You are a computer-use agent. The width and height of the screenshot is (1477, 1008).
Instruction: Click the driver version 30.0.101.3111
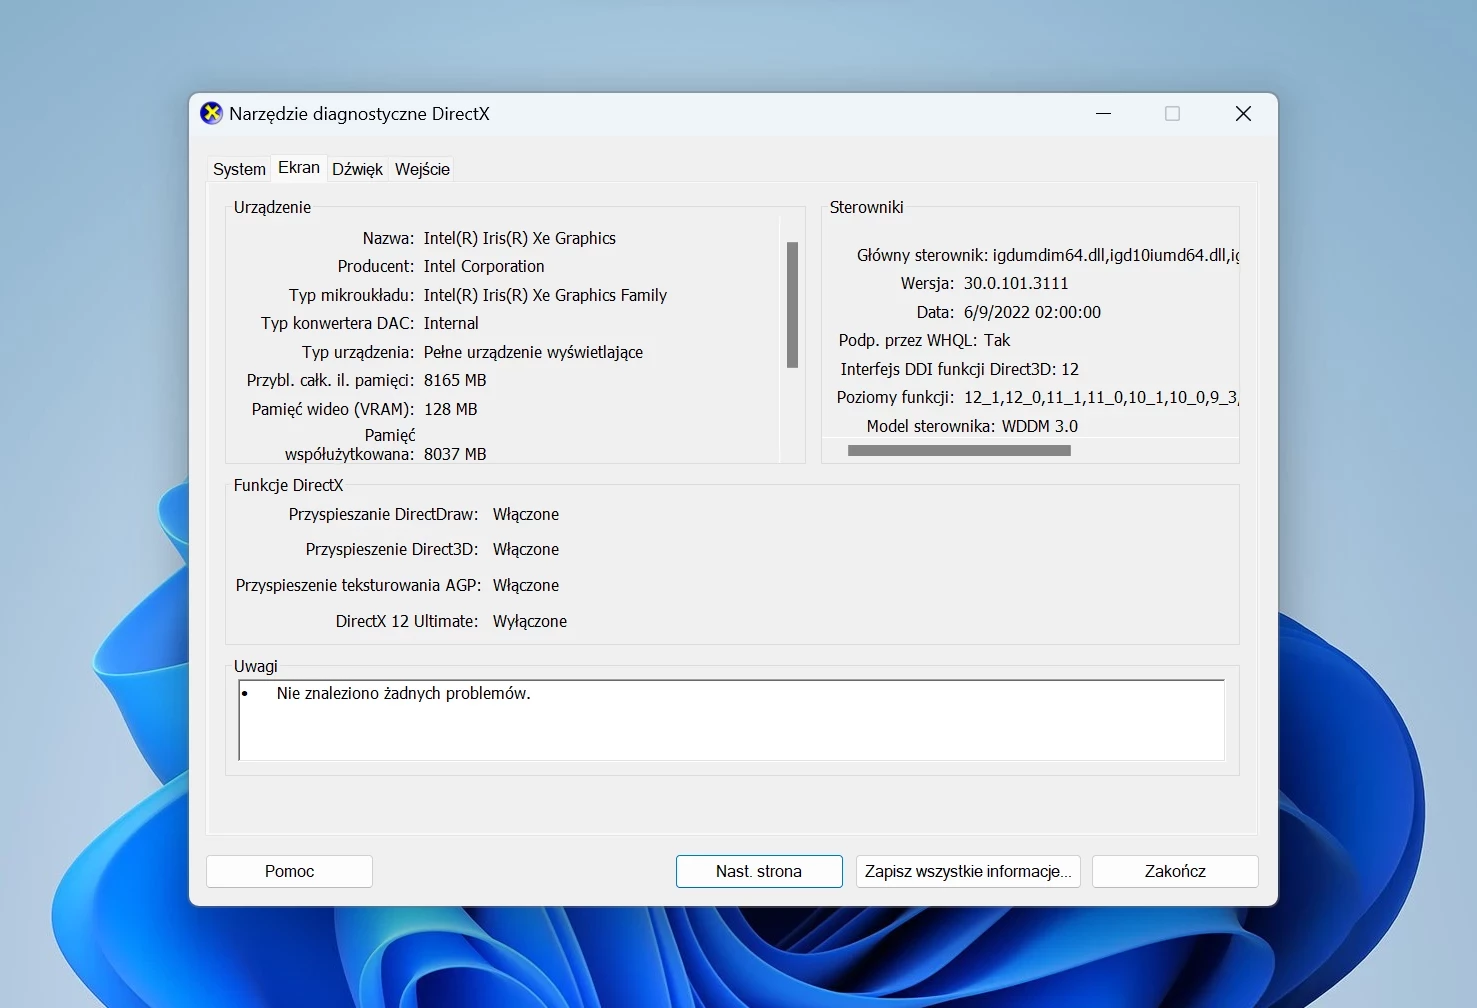[1015, 283]
